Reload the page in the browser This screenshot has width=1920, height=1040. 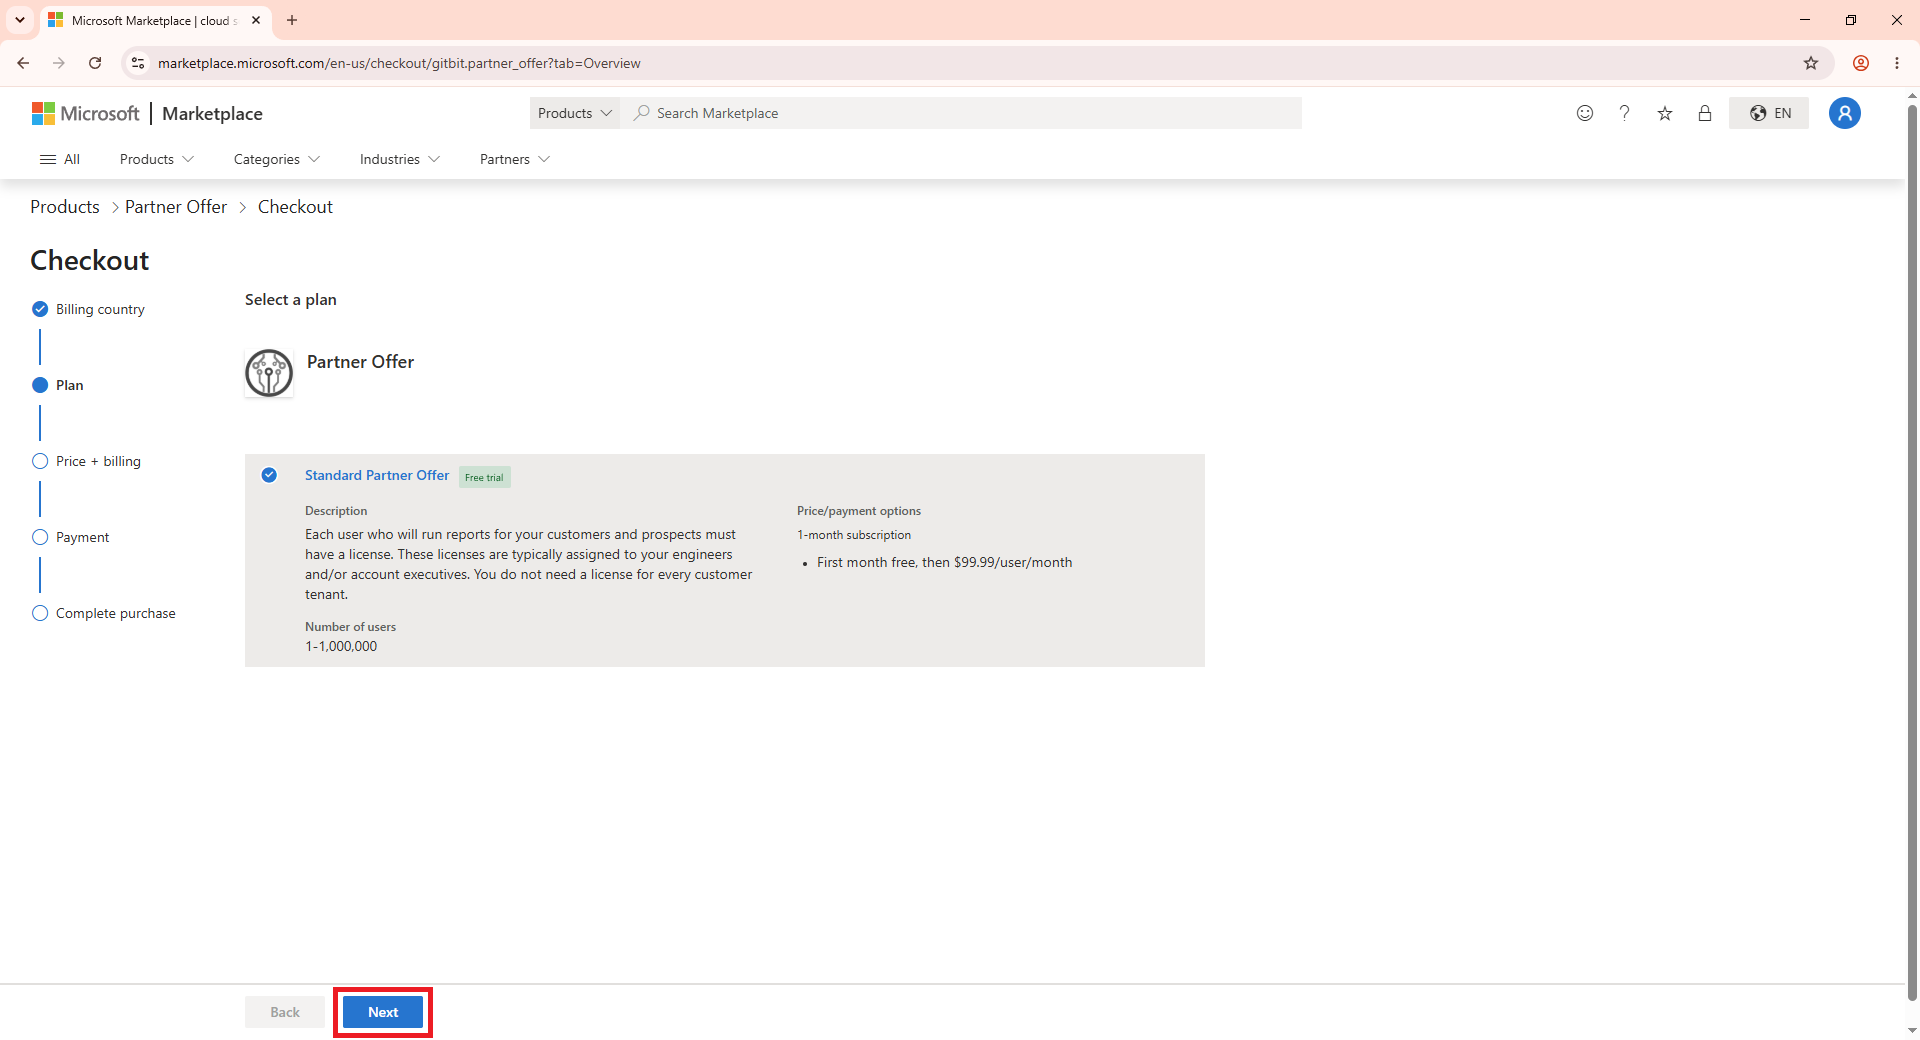coord(95,63)
